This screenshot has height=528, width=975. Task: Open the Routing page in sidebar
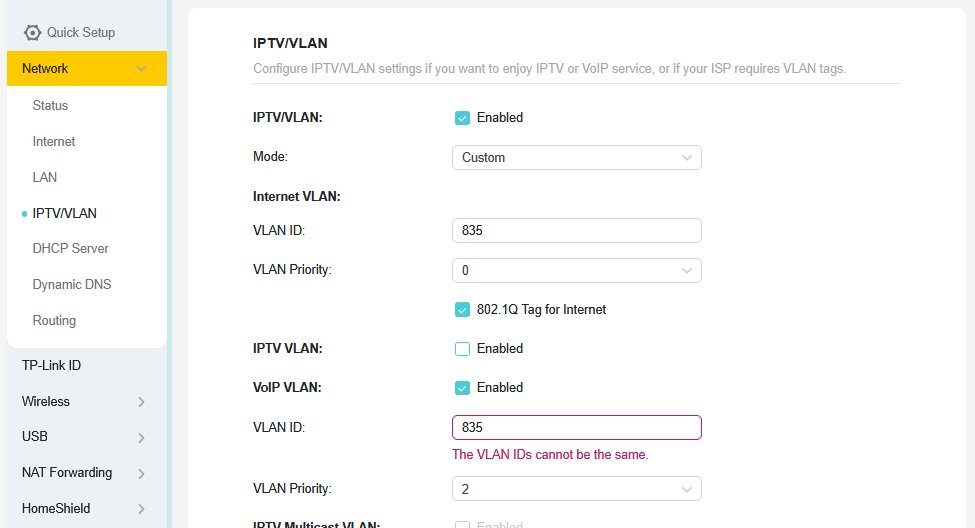pyautogui.click(x=54, y=321)
